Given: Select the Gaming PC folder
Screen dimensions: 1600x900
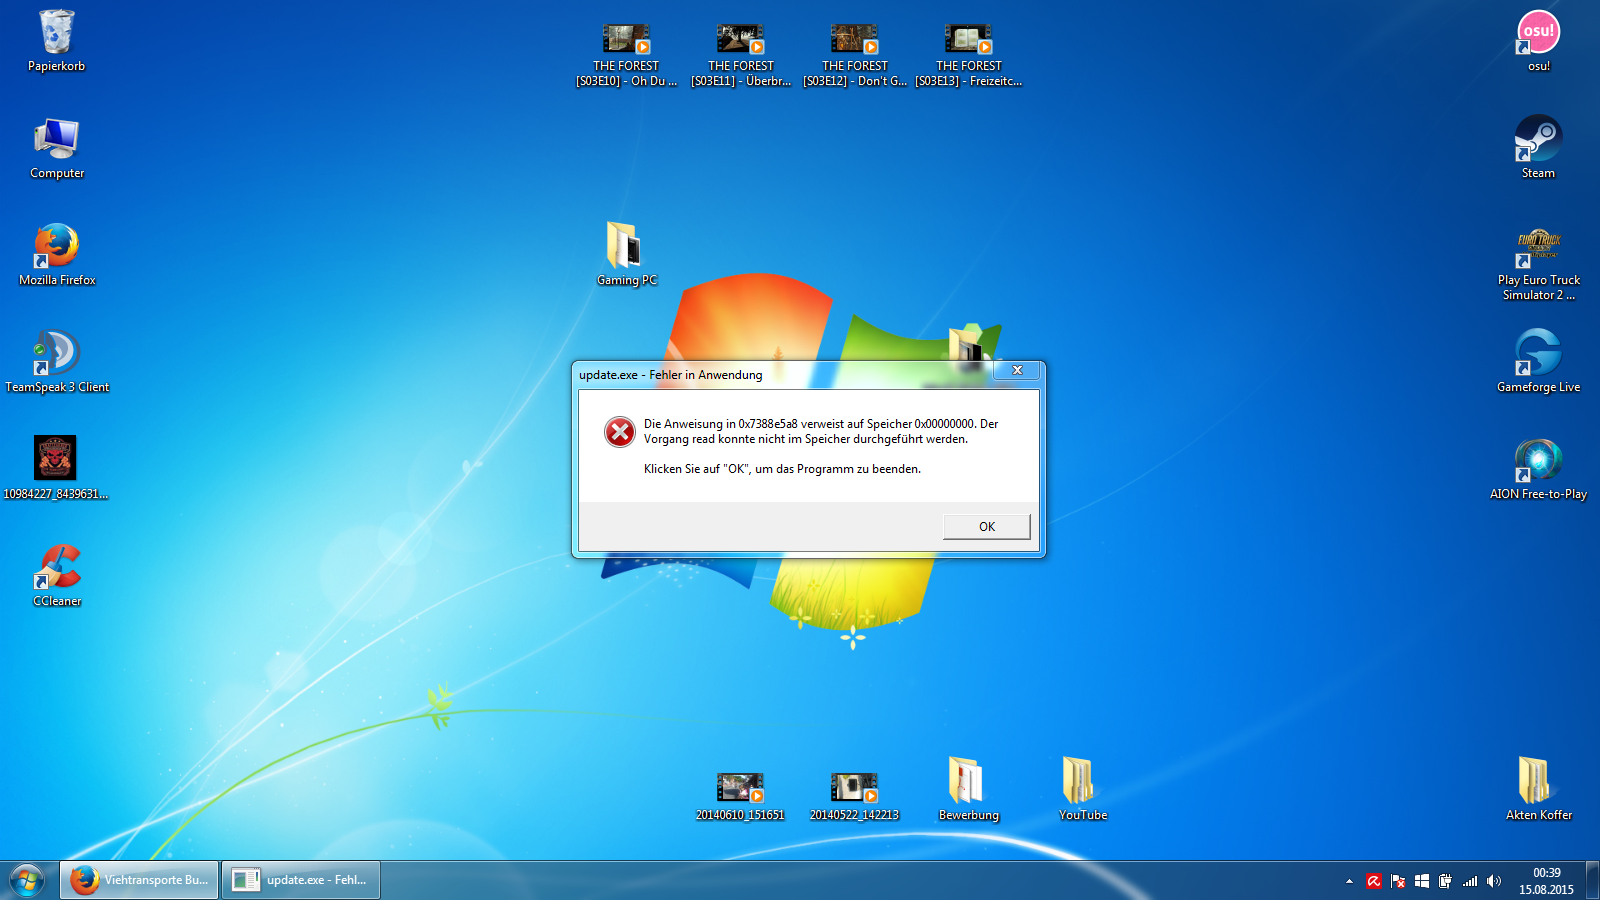Looking at the screenshot, I should (627, 254).
